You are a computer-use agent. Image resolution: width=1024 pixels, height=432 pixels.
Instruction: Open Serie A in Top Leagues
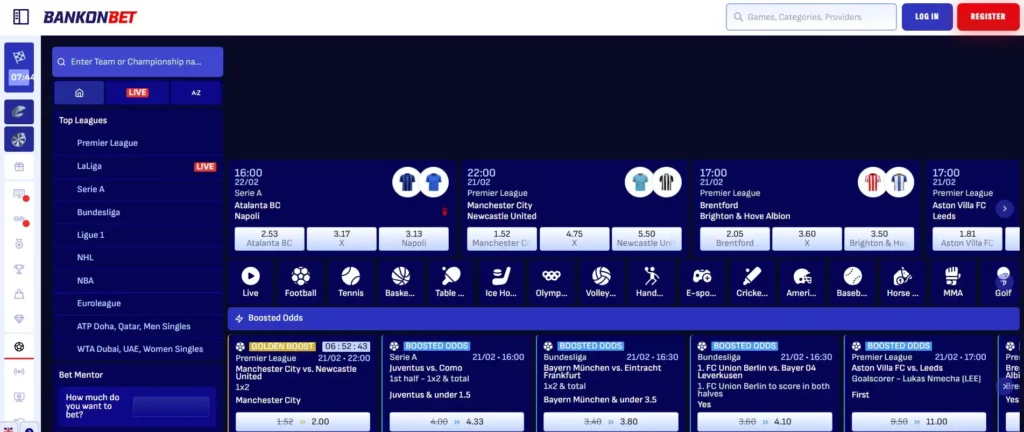137,189
